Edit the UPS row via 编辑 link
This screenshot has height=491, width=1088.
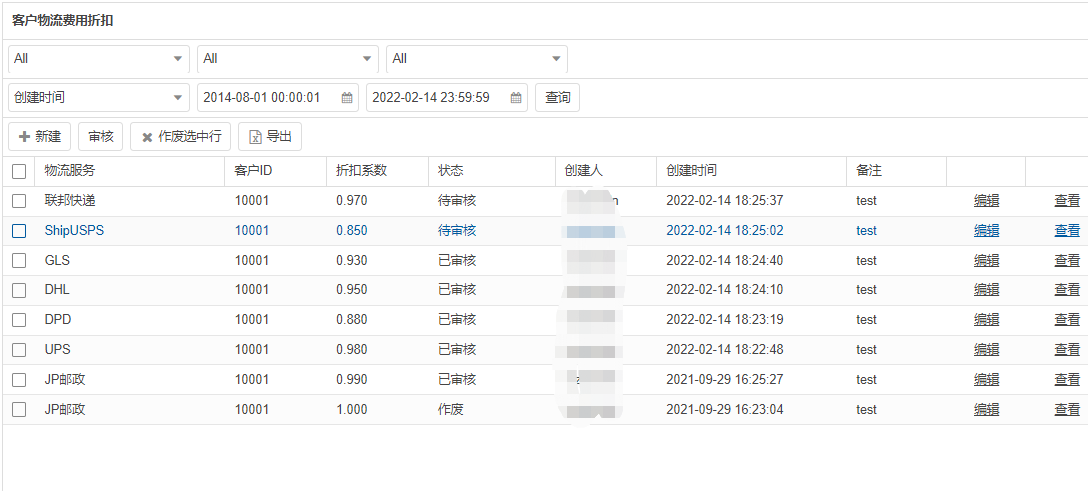987,350
